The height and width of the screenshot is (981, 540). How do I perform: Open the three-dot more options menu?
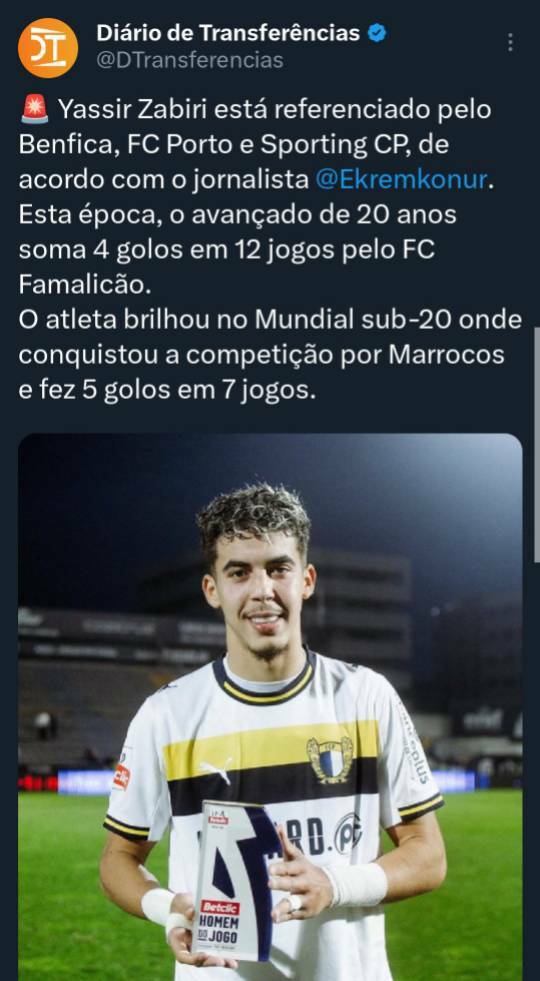tap(511, 42)
